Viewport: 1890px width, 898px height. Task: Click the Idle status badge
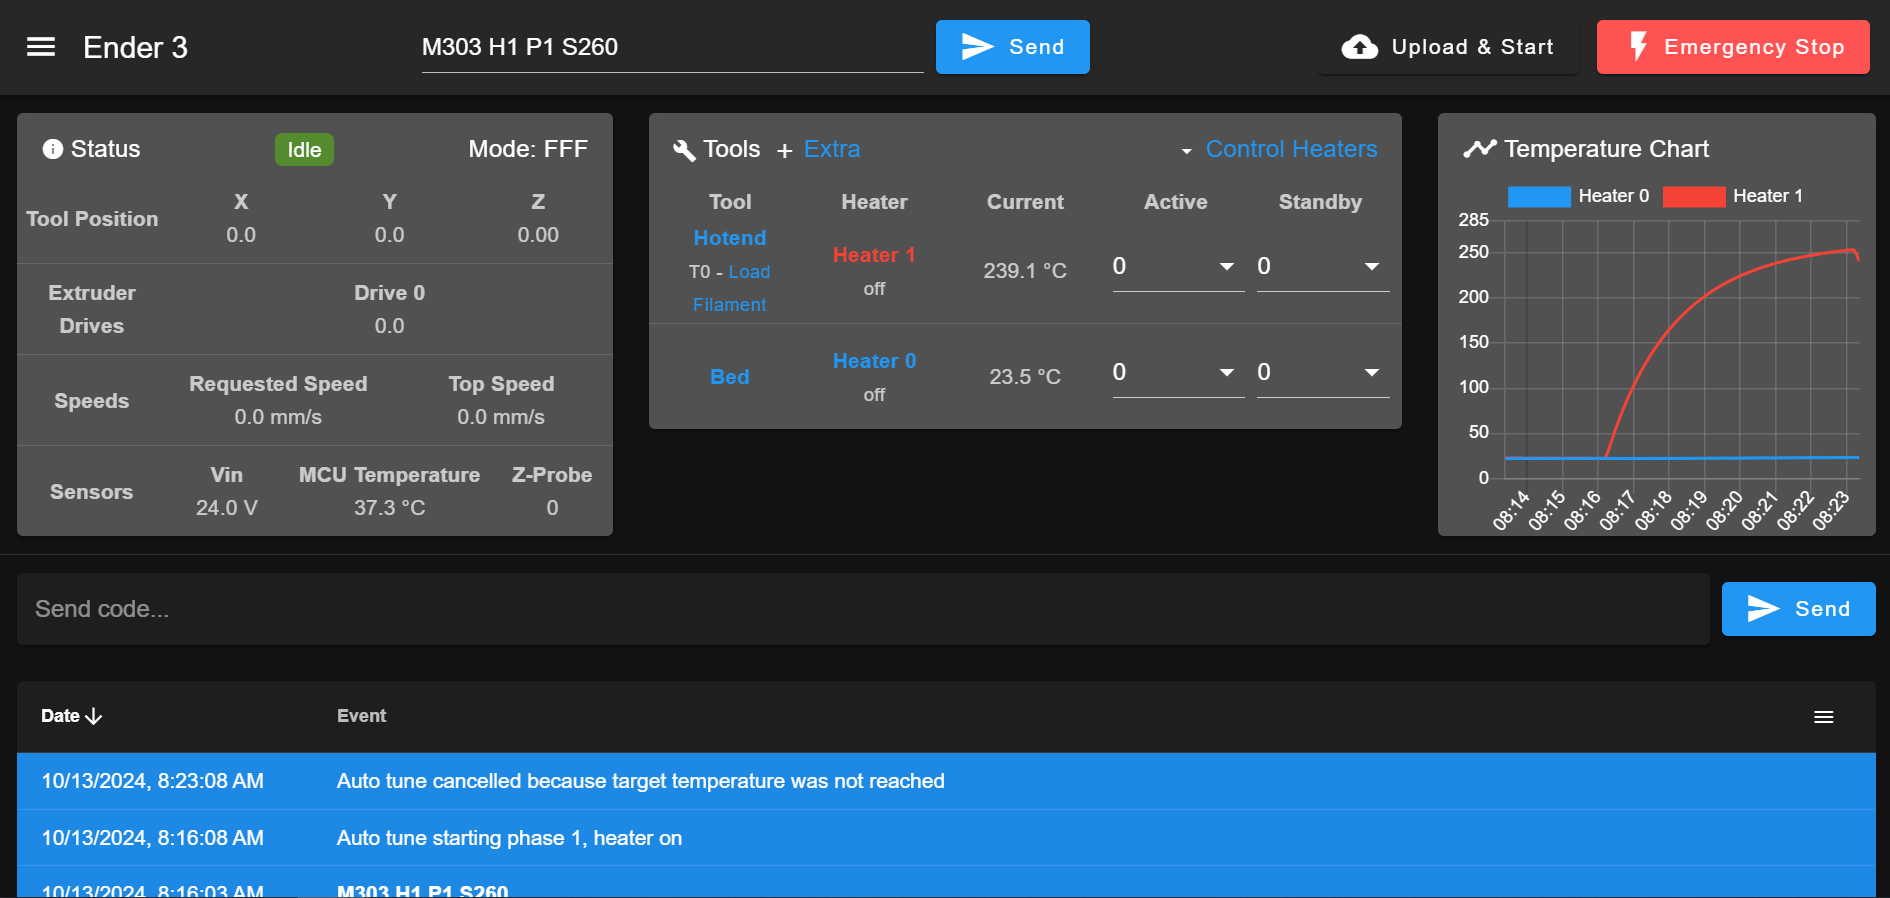pyautogui.click(x=304, y=150)
